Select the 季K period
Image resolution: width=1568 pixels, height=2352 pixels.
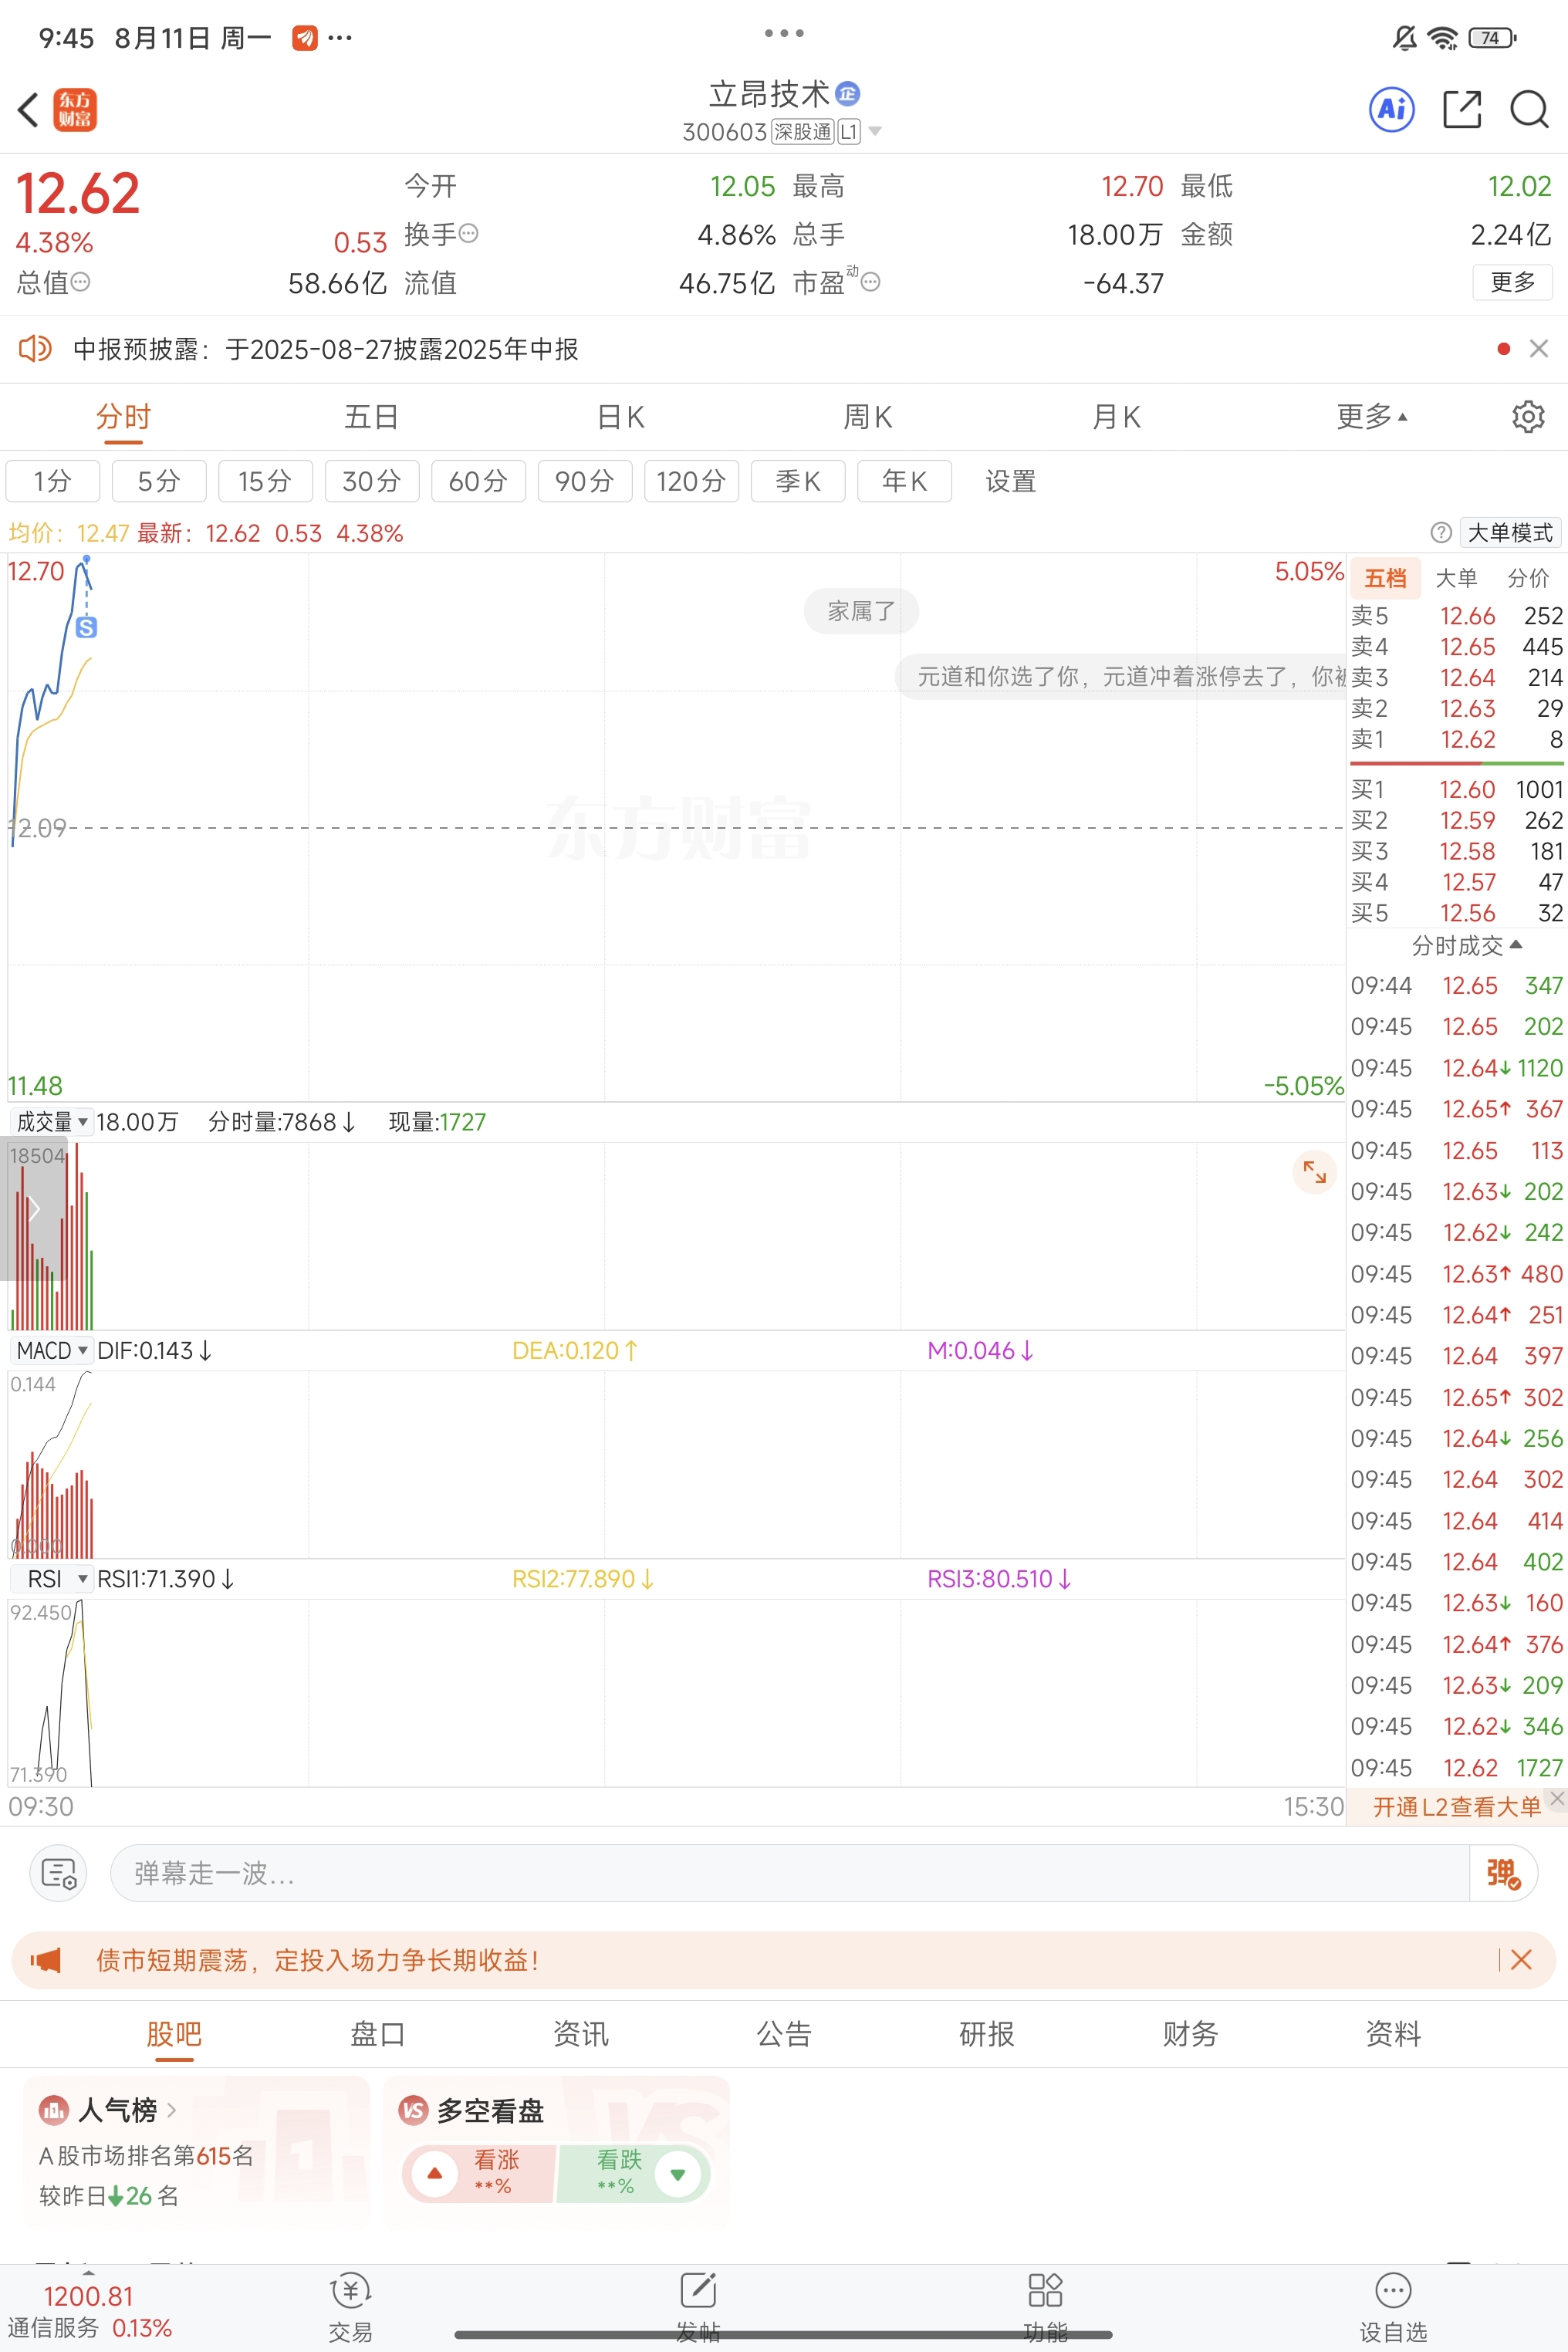tap(798, 481)
